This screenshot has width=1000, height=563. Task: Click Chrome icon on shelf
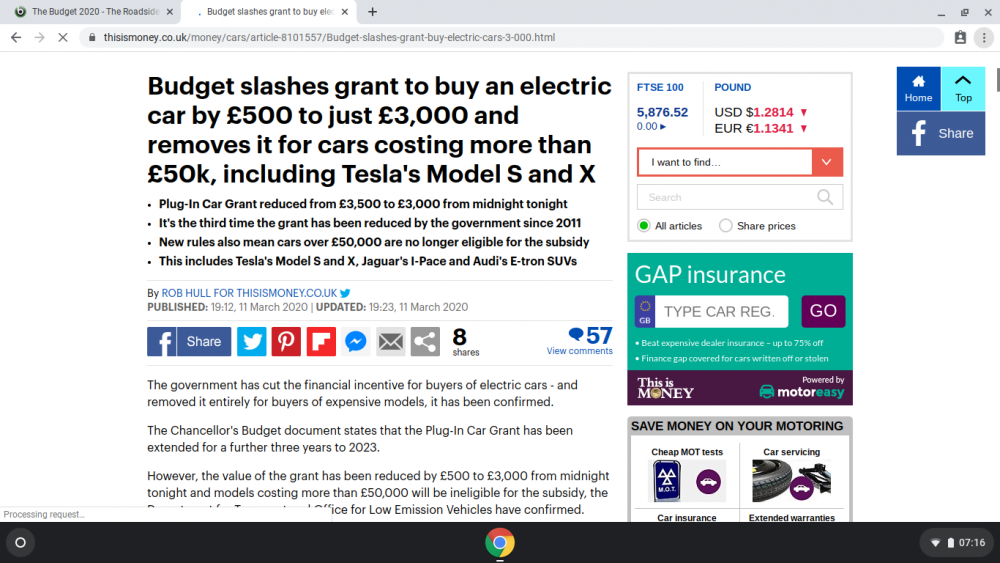click(500, 543)
